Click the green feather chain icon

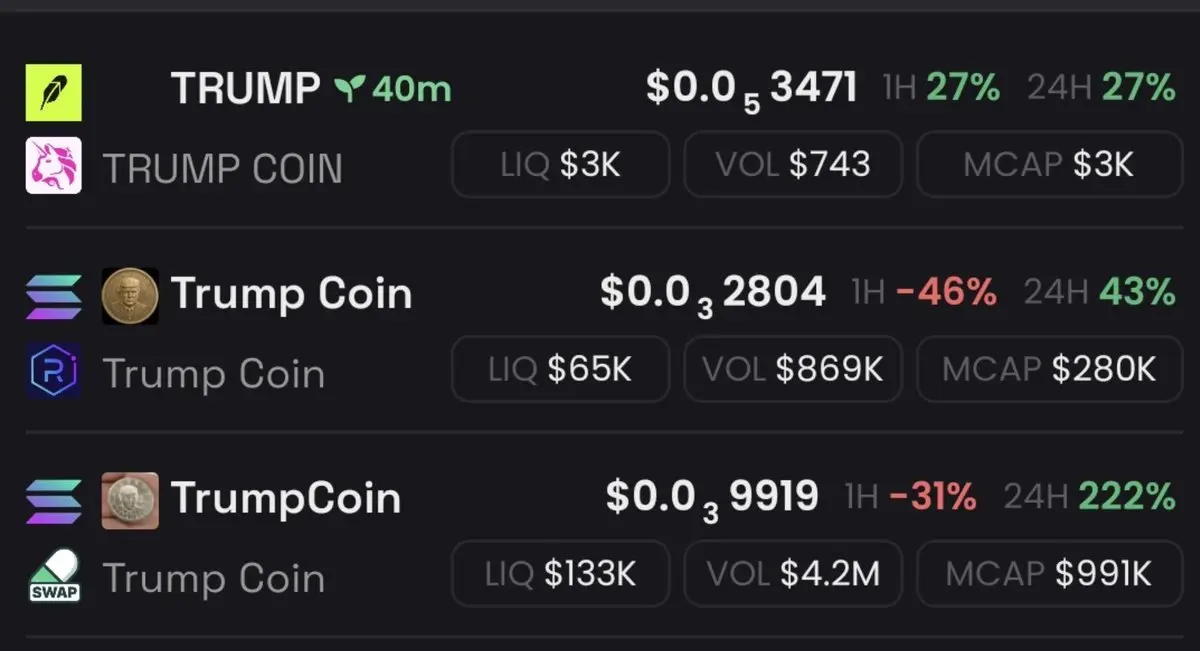pyautogui.click(x=53, y=92)
